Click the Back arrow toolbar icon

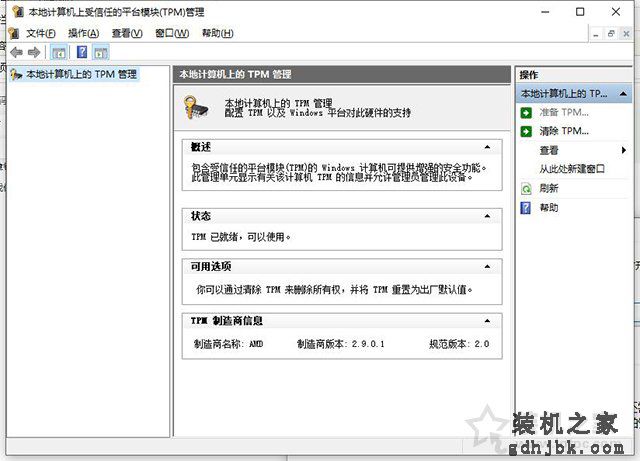coord(17,52)
